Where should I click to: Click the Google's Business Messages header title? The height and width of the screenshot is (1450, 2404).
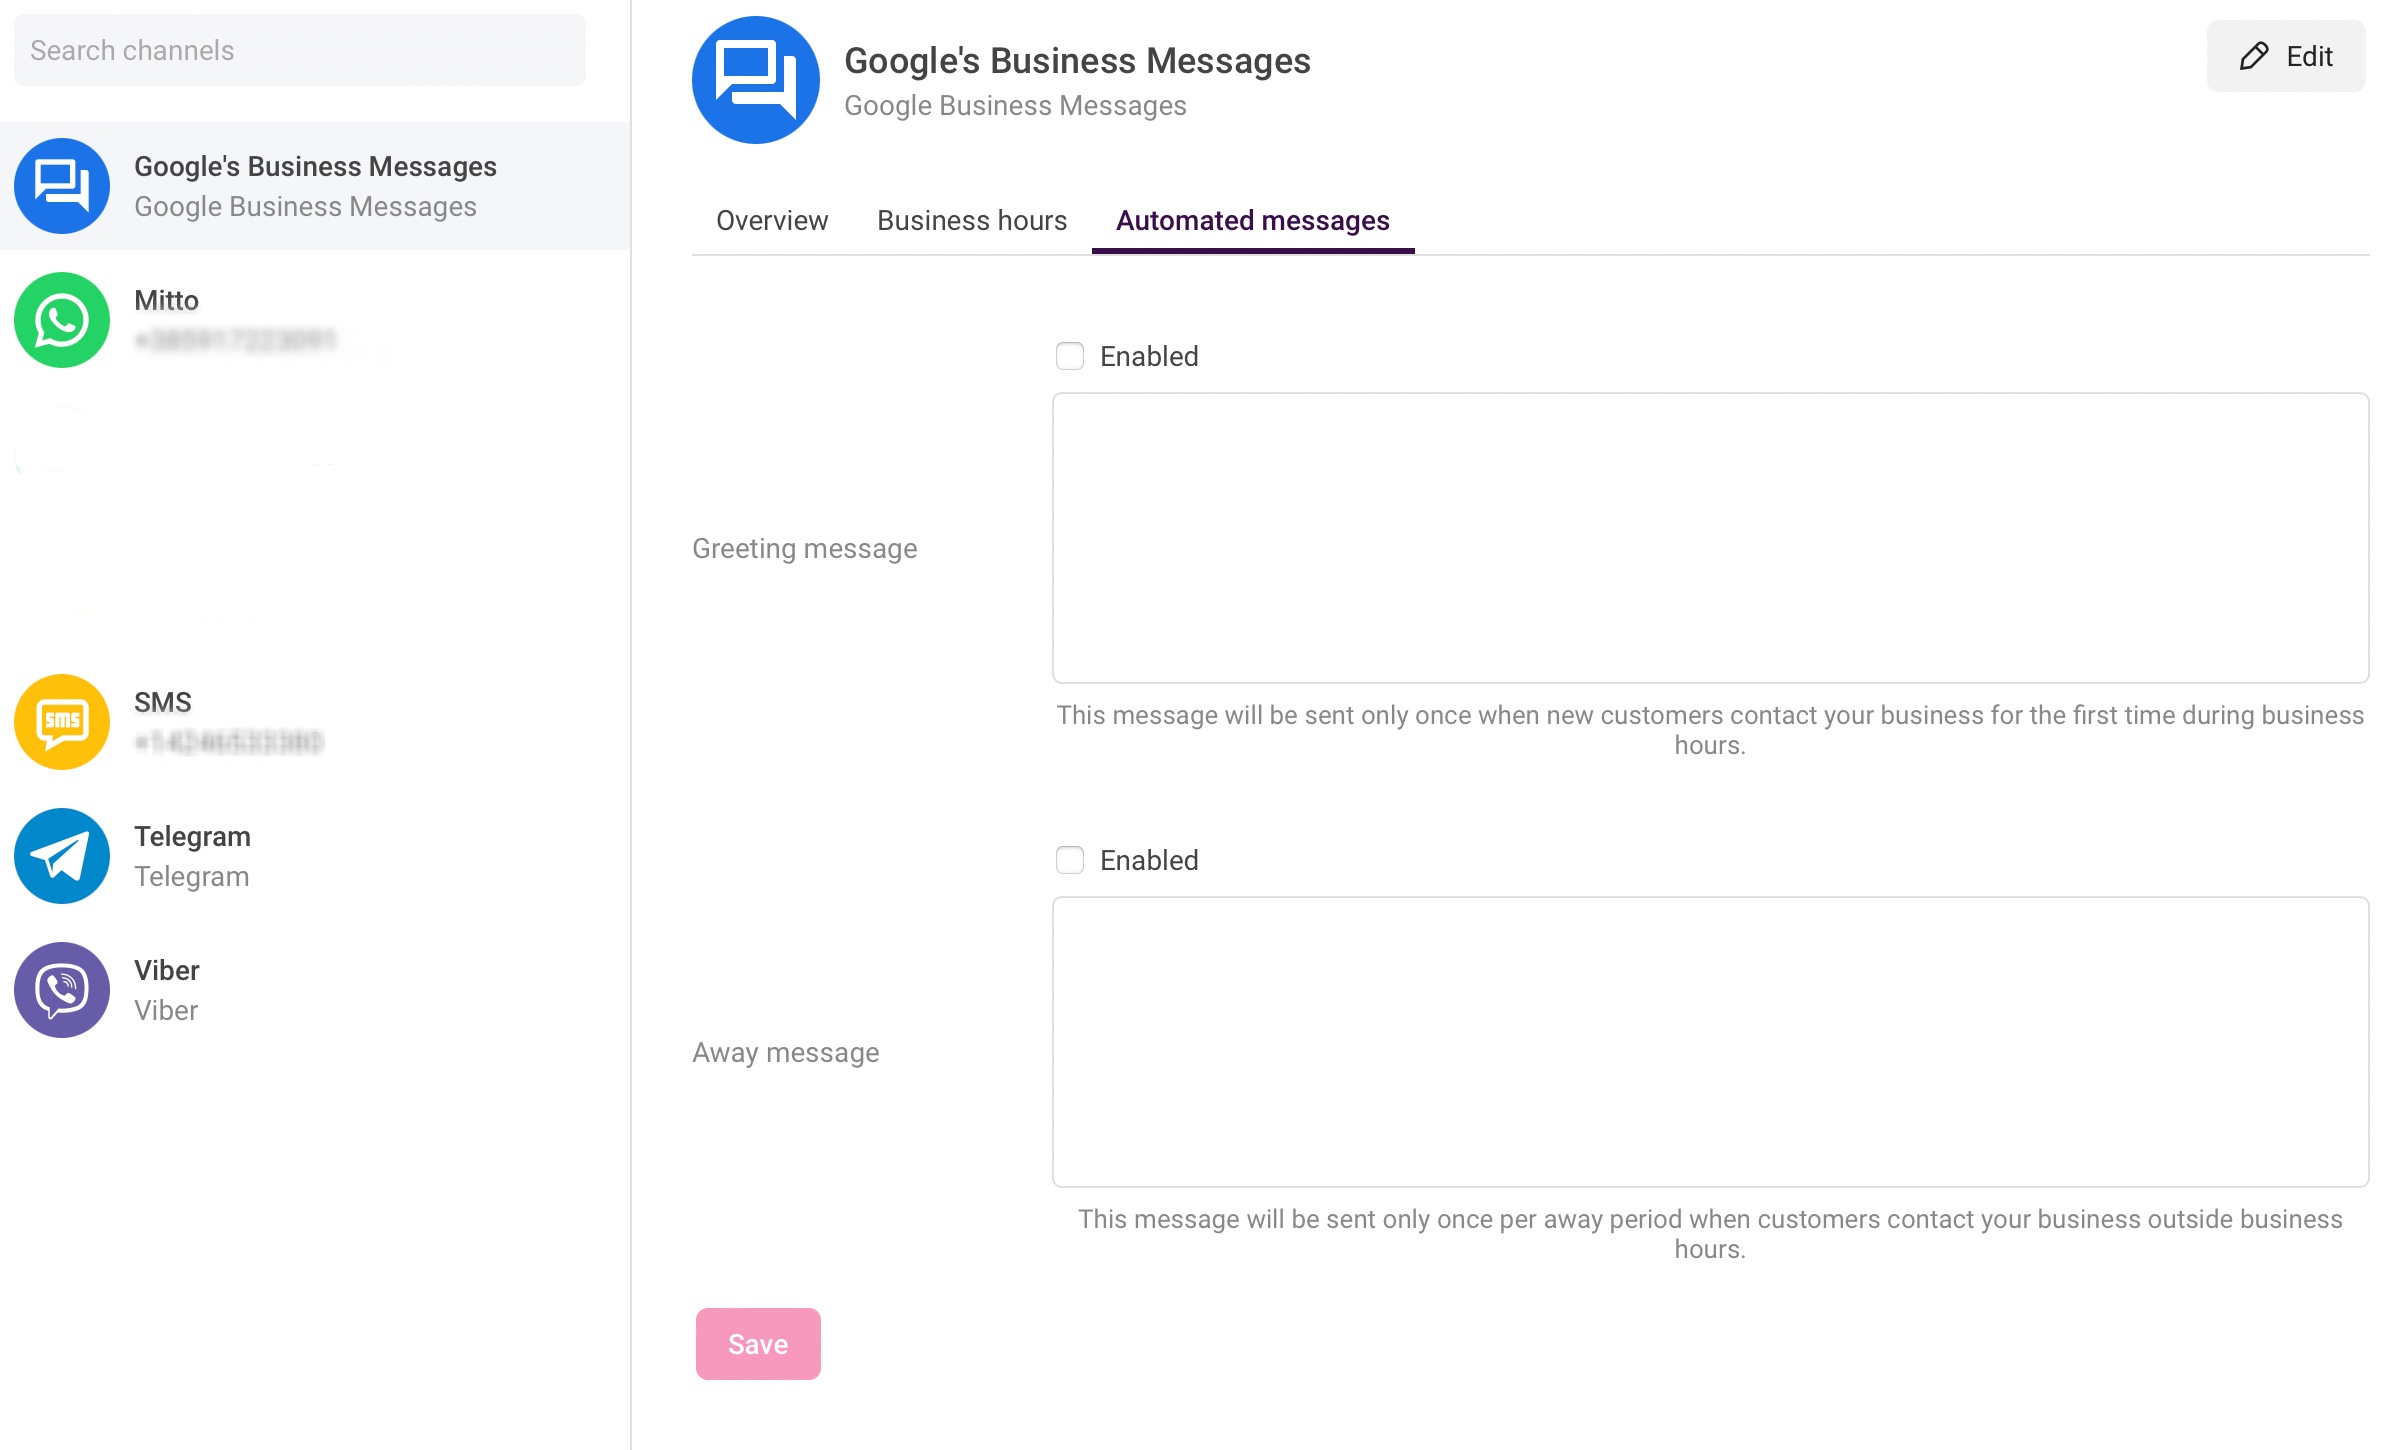1077,61
